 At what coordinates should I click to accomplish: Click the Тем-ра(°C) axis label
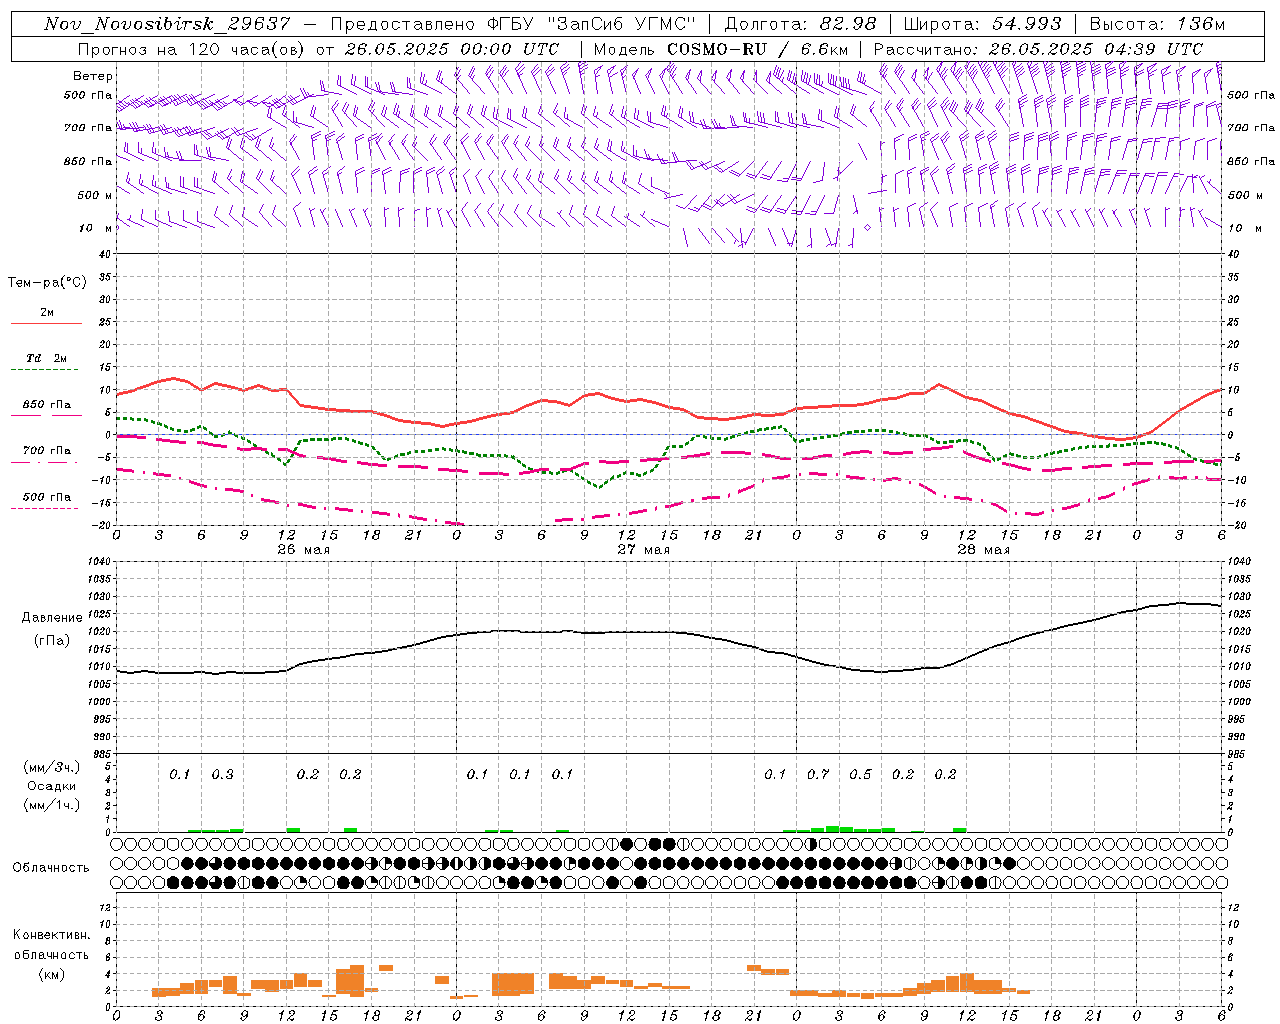pos(47,283)
